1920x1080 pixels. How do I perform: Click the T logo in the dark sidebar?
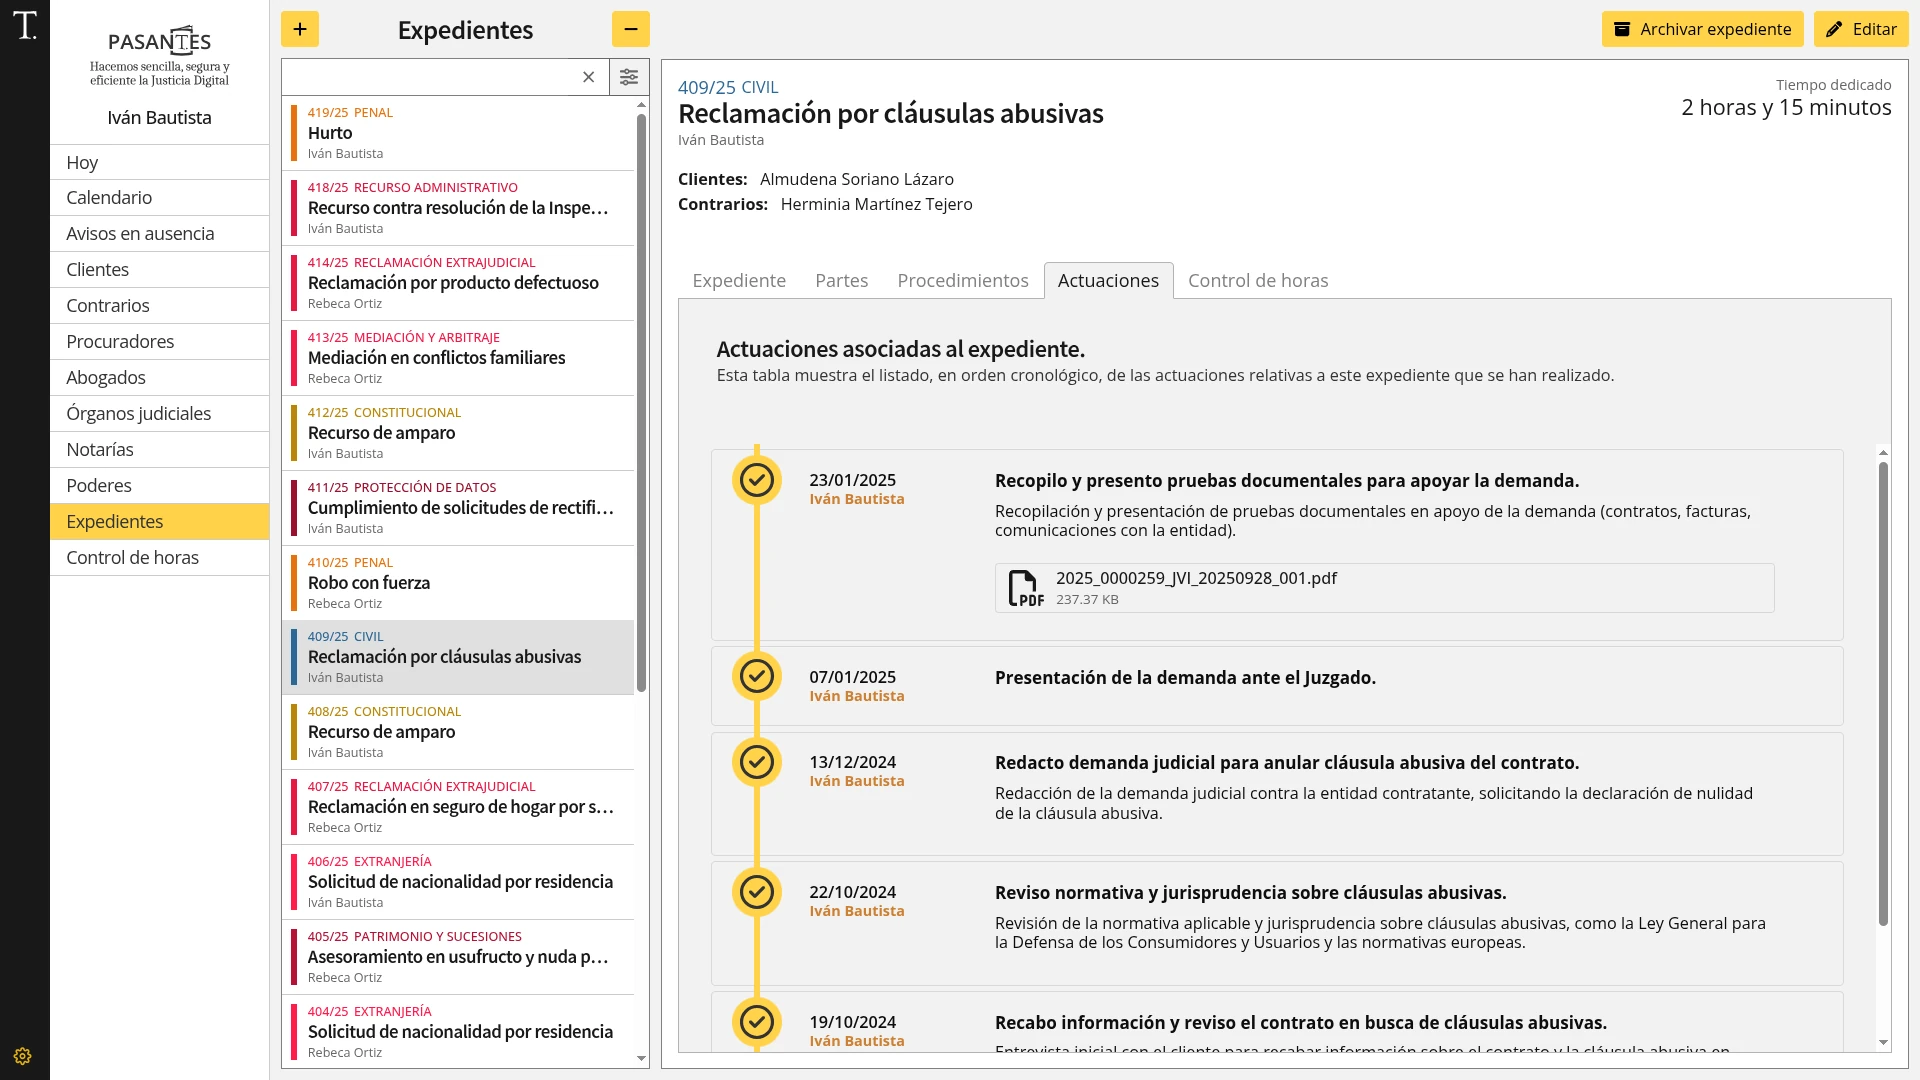25,25
